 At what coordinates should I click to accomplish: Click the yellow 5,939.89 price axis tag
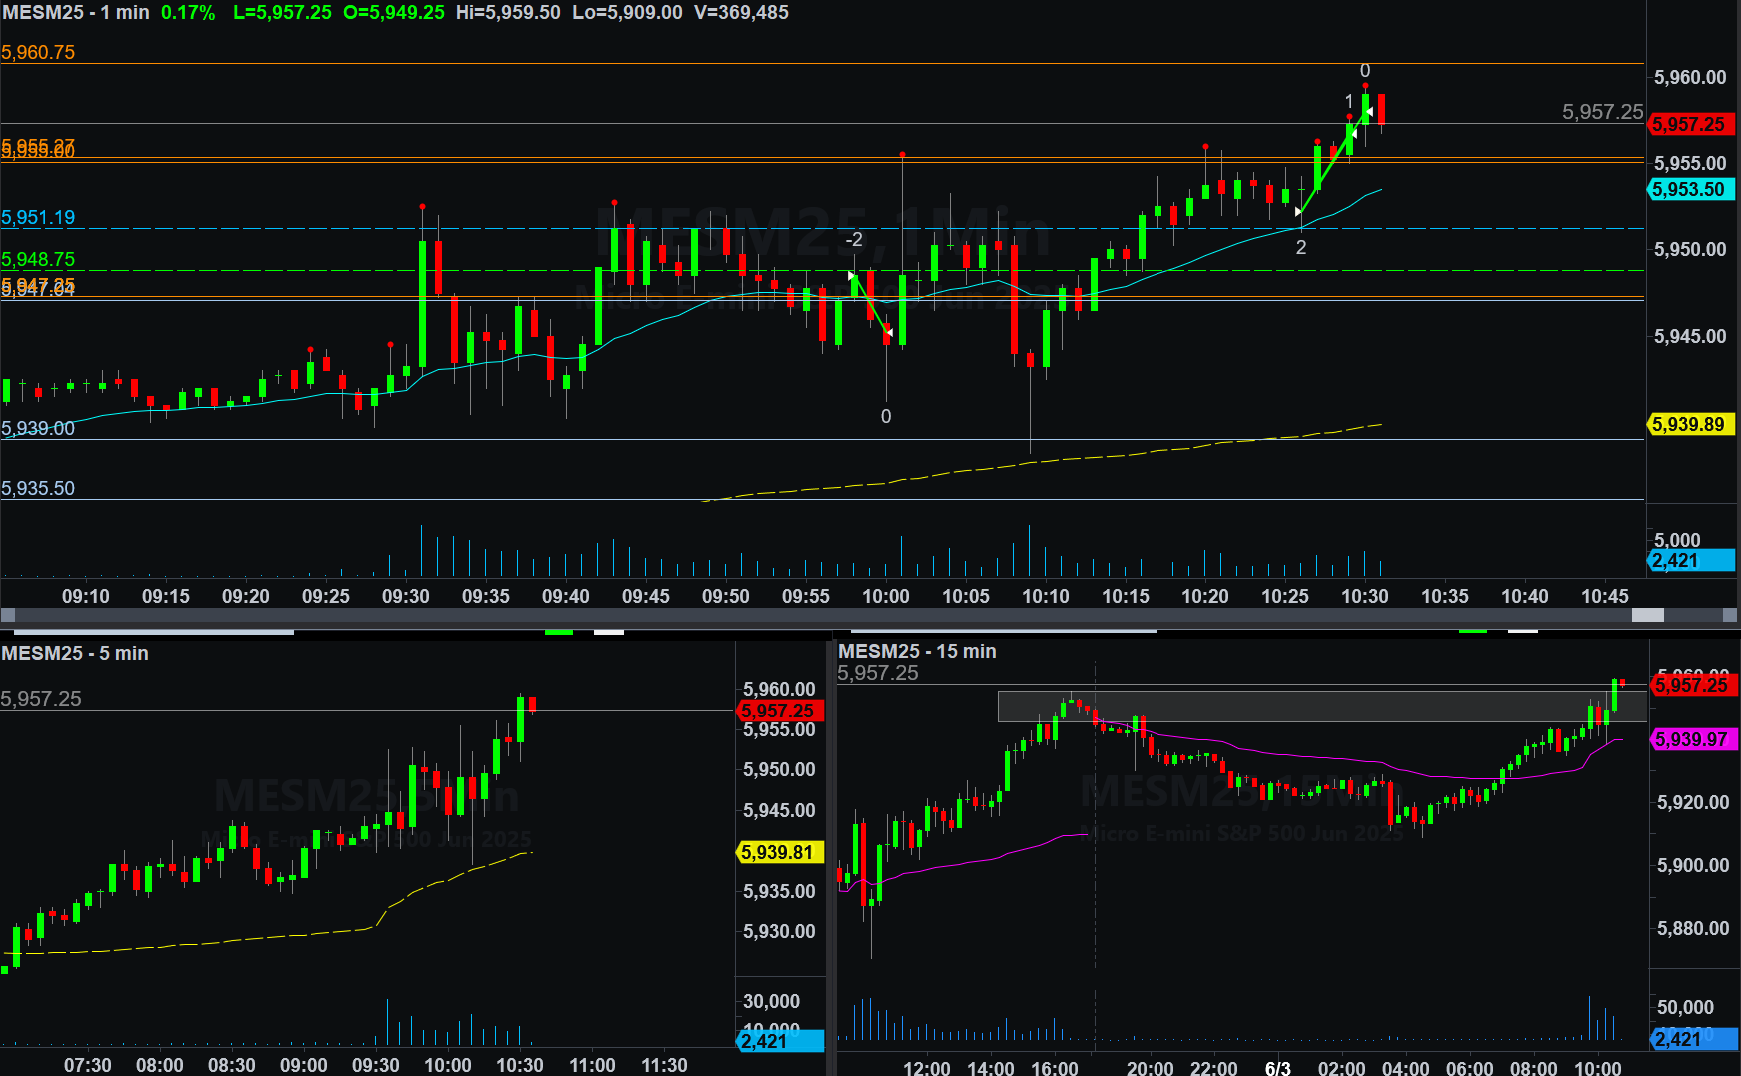coord(1689,424)
